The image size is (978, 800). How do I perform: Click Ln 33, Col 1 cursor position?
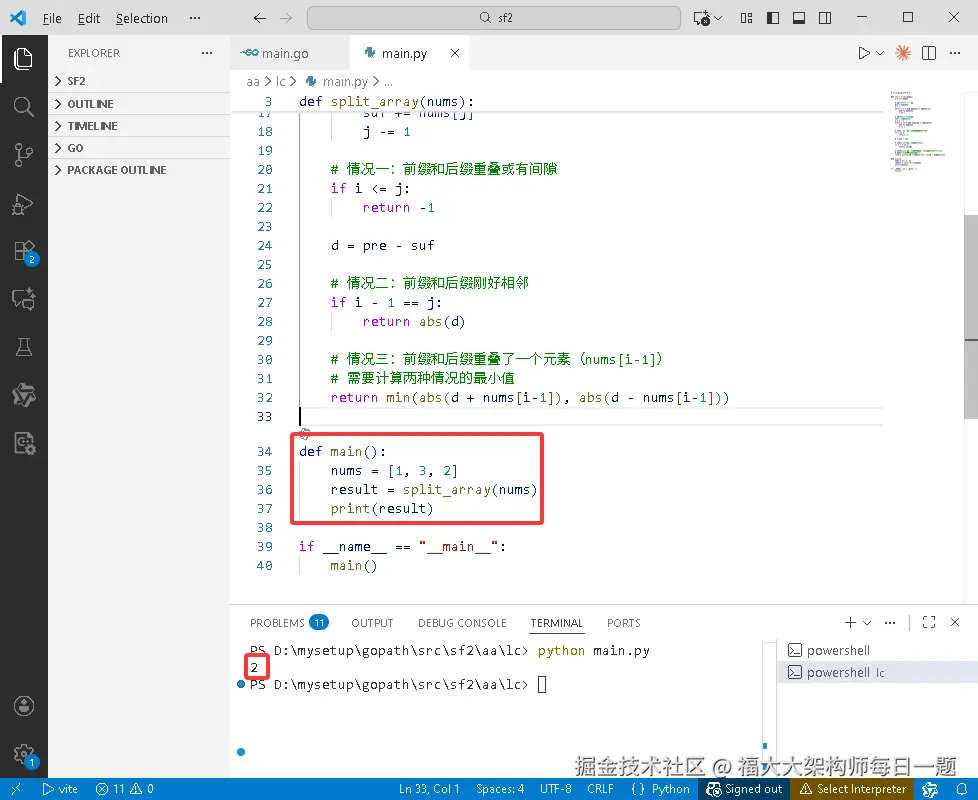[429, 789]
